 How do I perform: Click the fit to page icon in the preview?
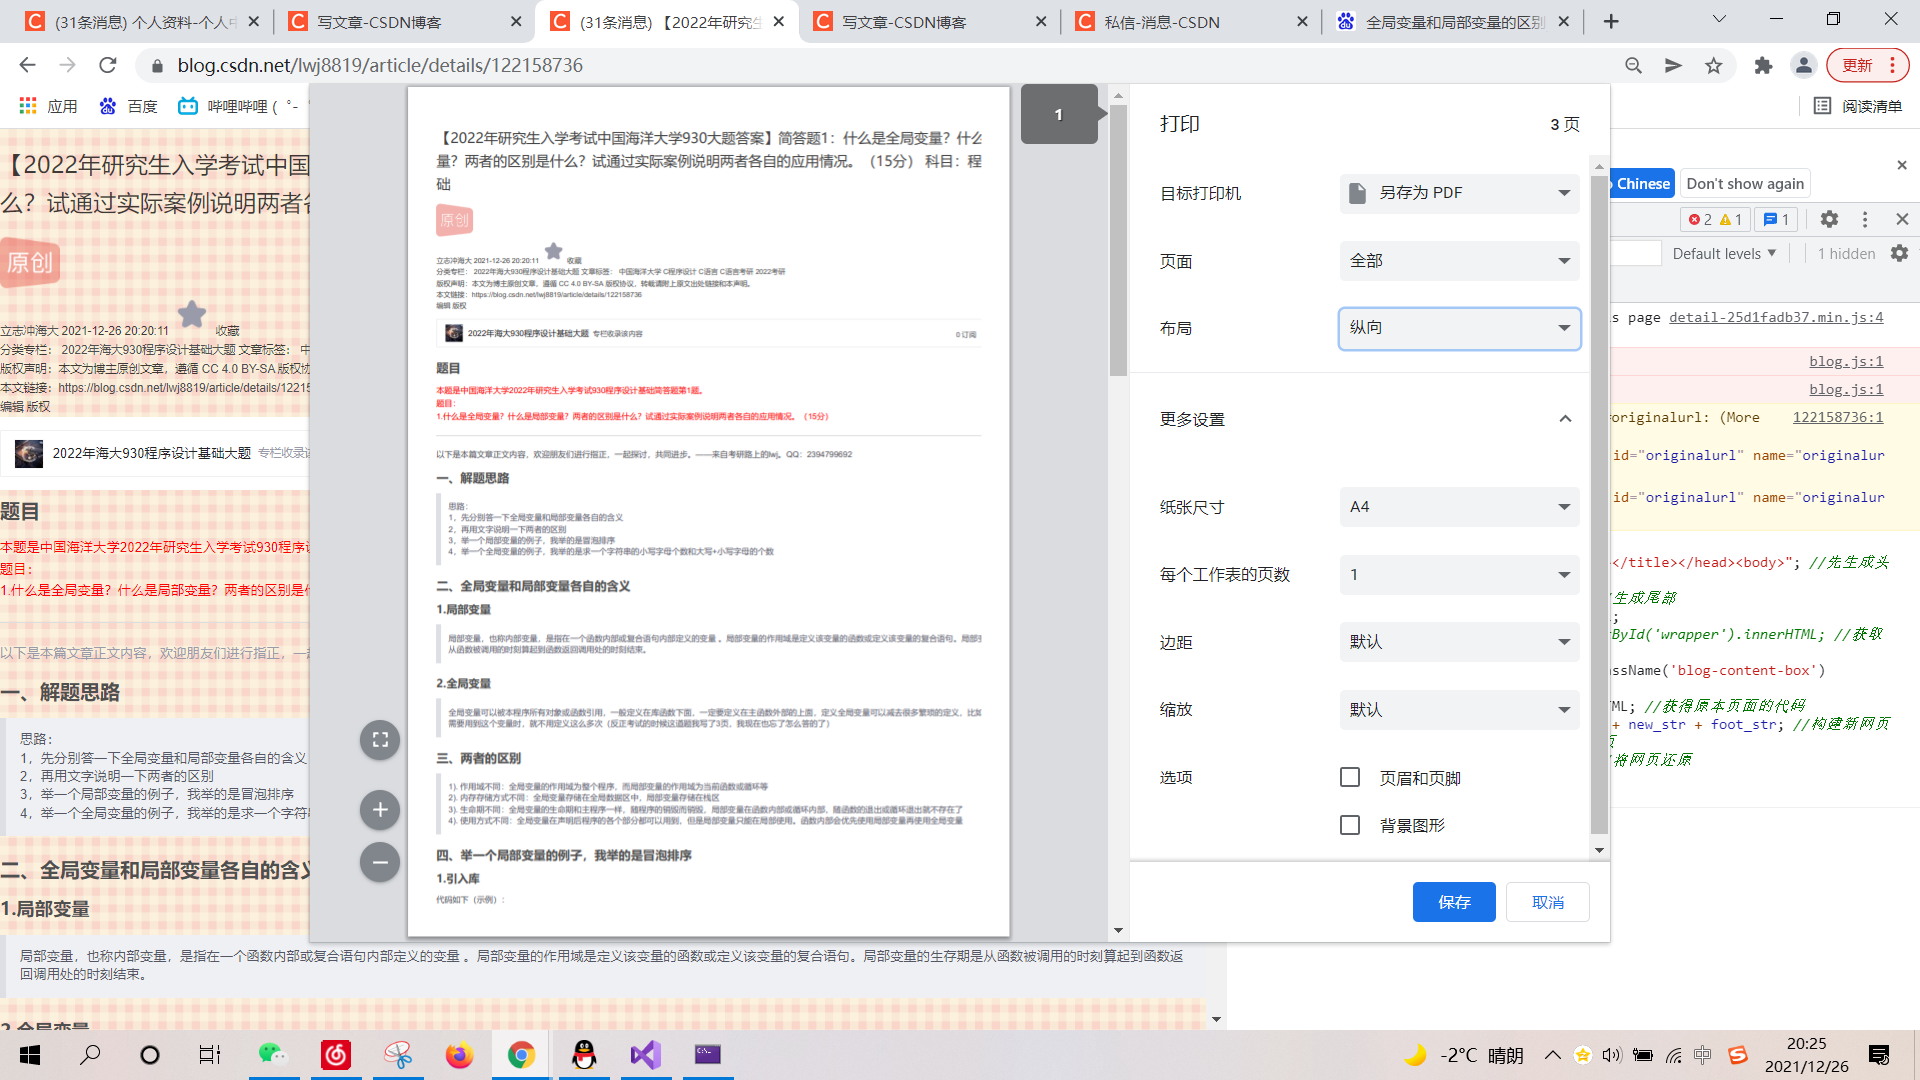(x=380, y=740)
